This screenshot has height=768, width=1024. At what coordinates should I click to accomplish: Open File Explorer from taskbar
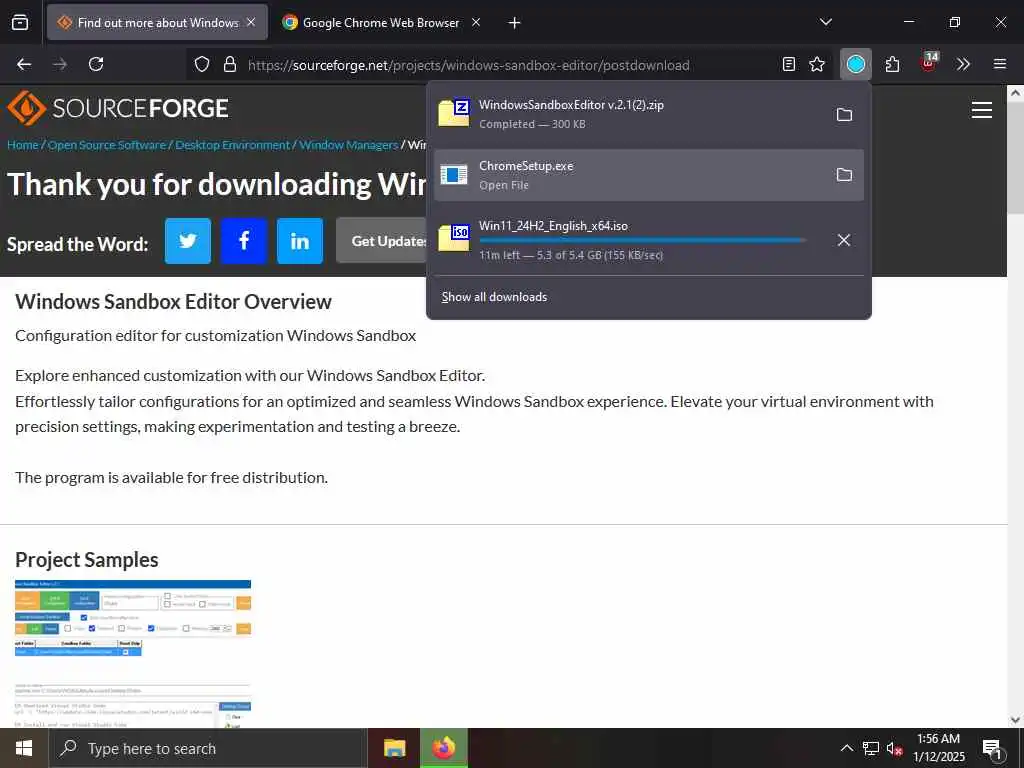tap(394, 748)
